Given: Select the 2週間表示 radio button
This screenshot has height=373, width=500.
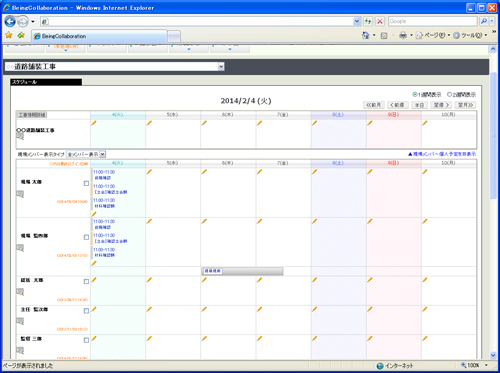Looking at the screenshot, I should (x=449, y=94).
